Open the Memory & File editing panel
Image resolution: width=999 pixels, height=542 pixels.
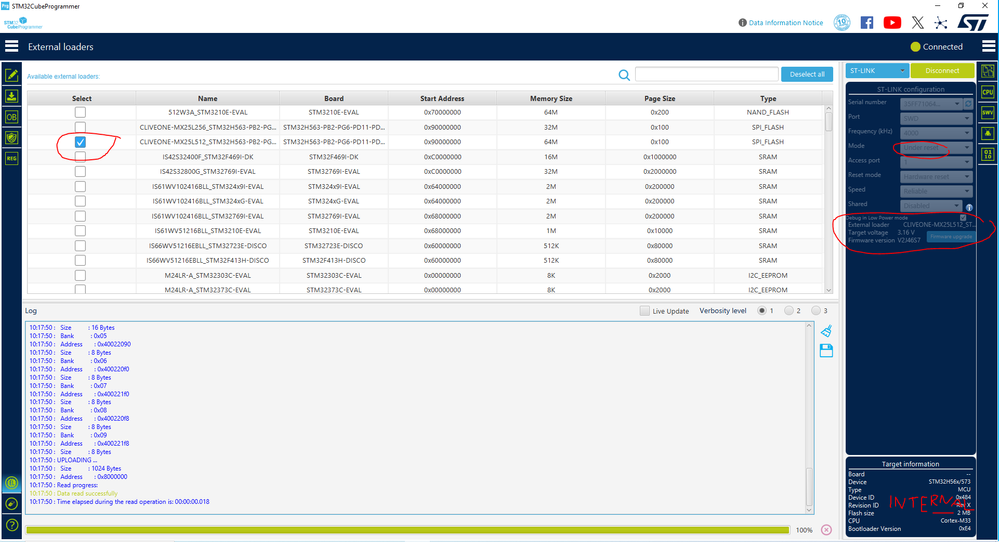[x=11, y=75]
